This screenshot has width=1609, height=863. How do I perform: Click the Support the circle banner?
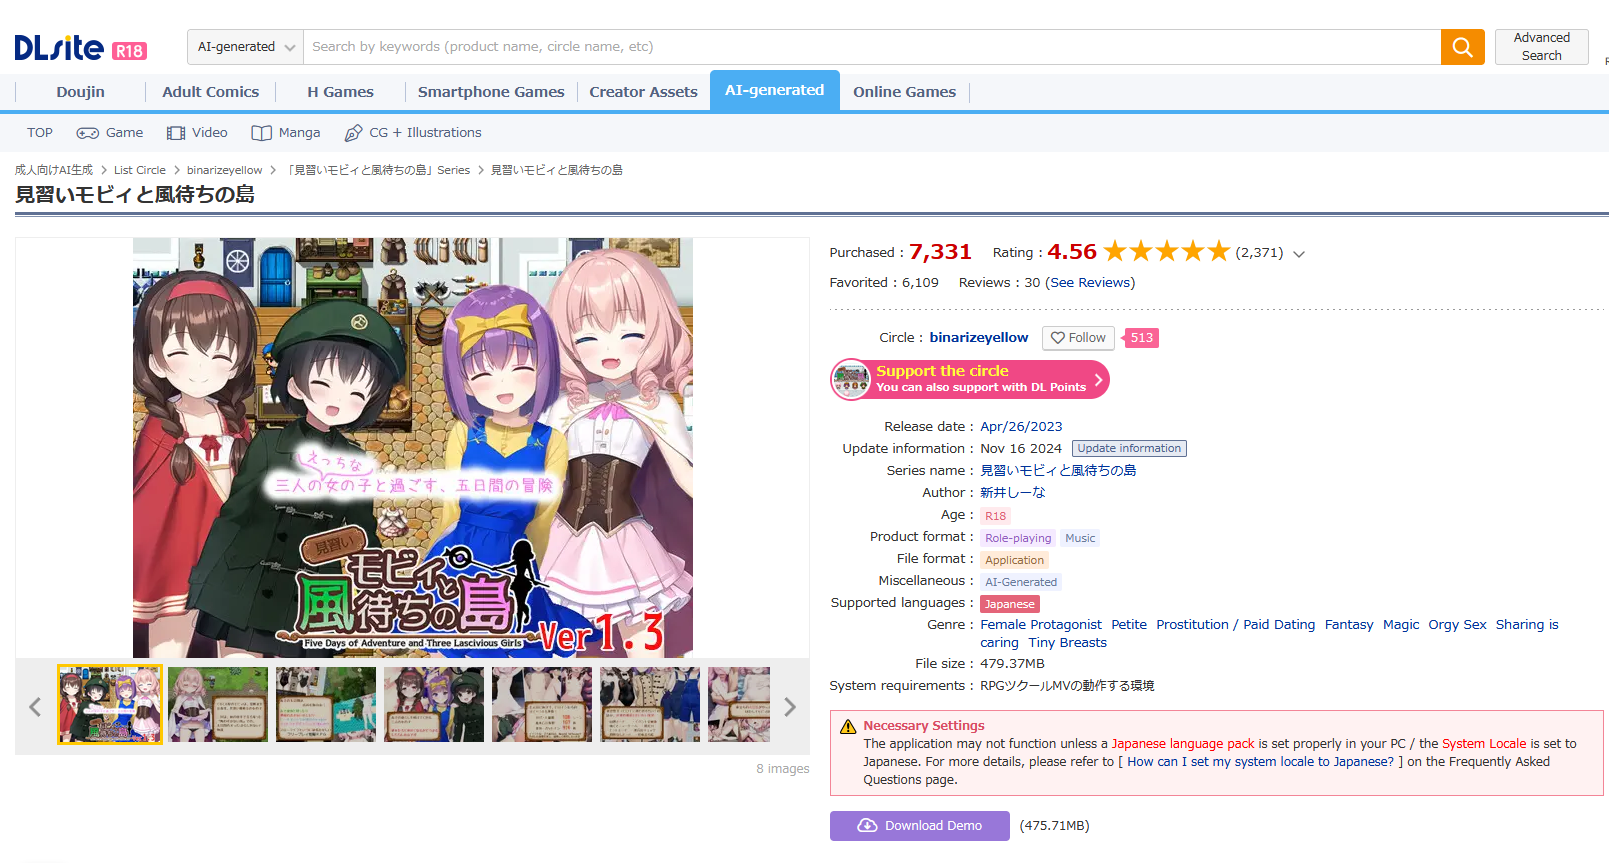pos(969,379)
